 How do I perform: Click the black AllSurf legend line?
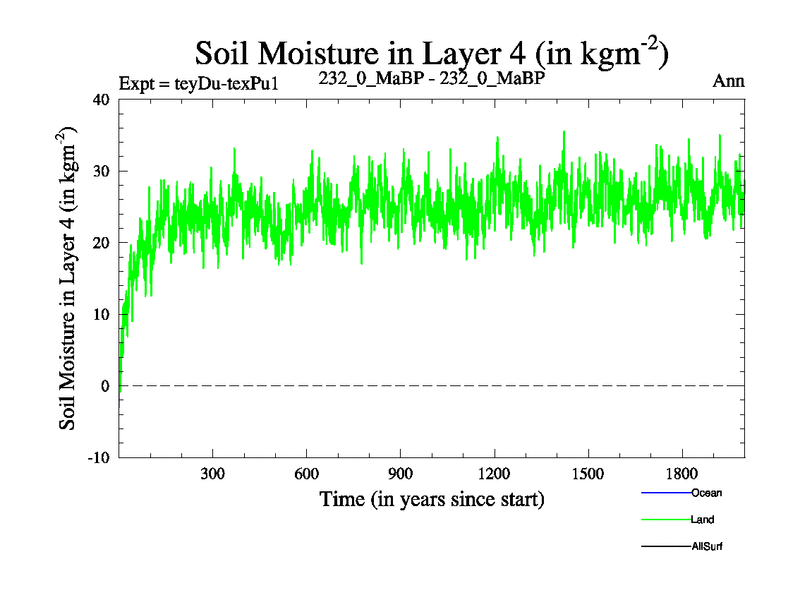665,547
